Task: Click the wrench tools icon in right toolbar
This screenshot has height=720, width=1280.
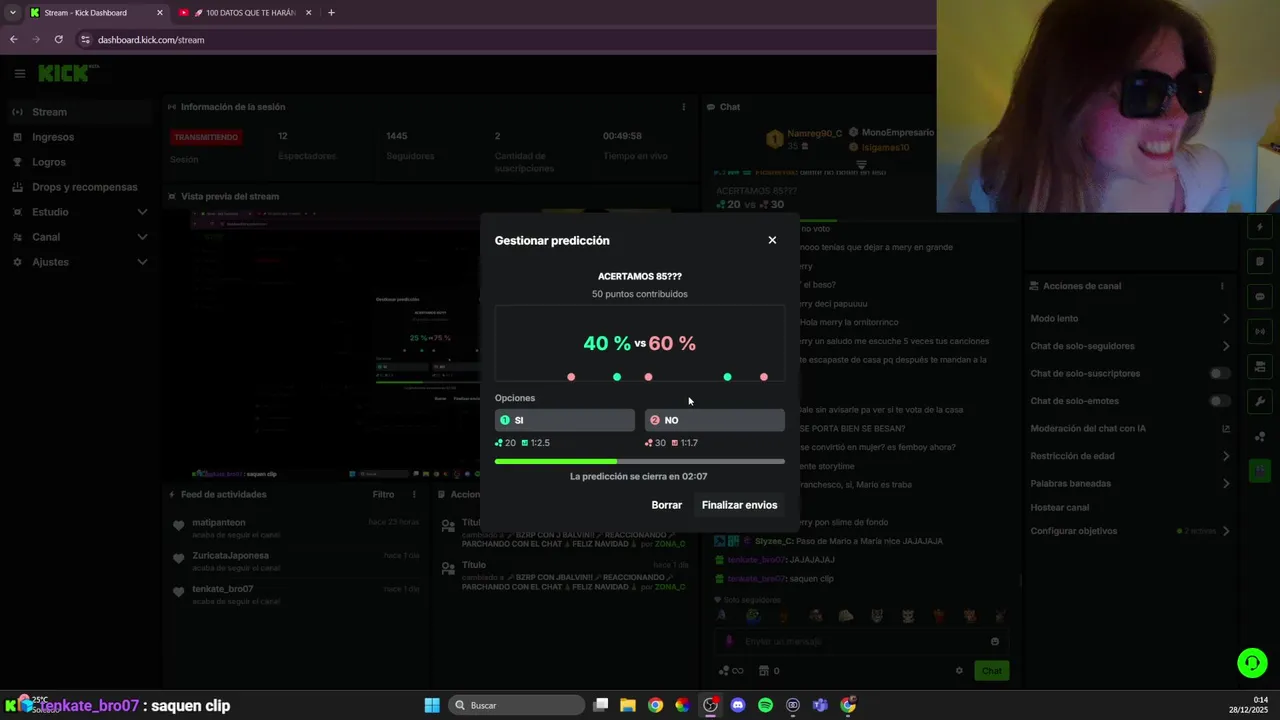Action: [x=1260, y=401]
